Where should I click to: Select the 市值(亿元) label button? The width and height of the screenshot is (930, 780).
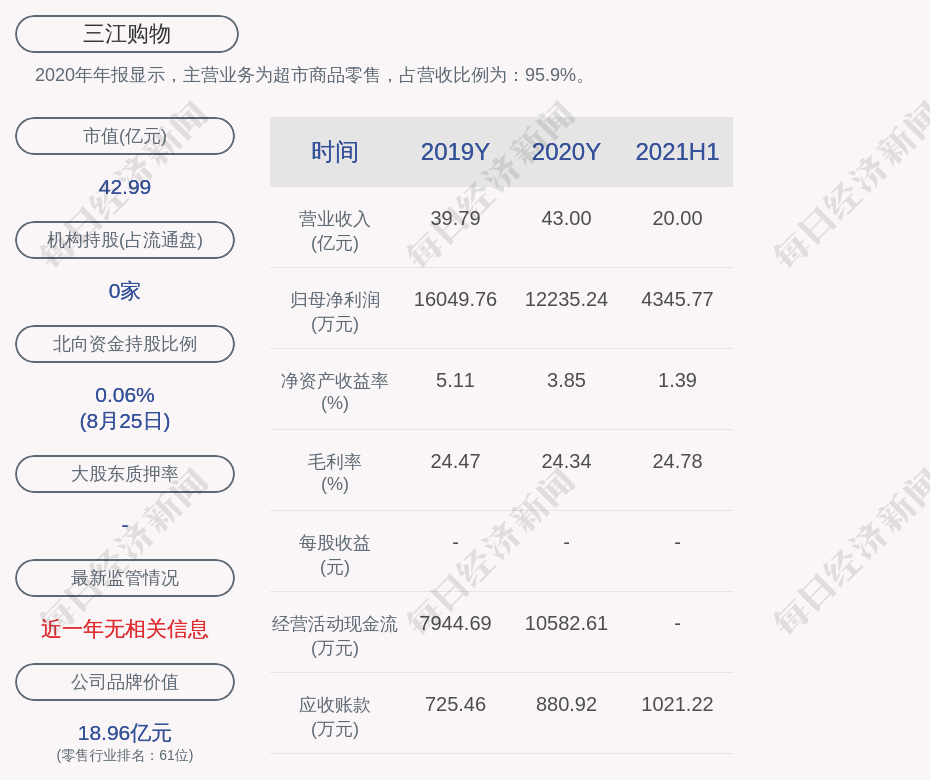125,136
